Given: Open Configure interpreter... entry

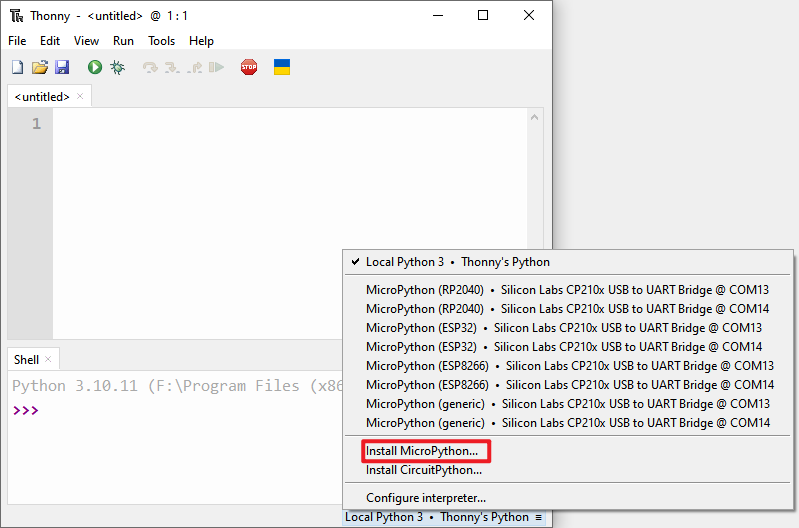Looking at the screenshot, I should pyautogui.click(x=568, y=498).
